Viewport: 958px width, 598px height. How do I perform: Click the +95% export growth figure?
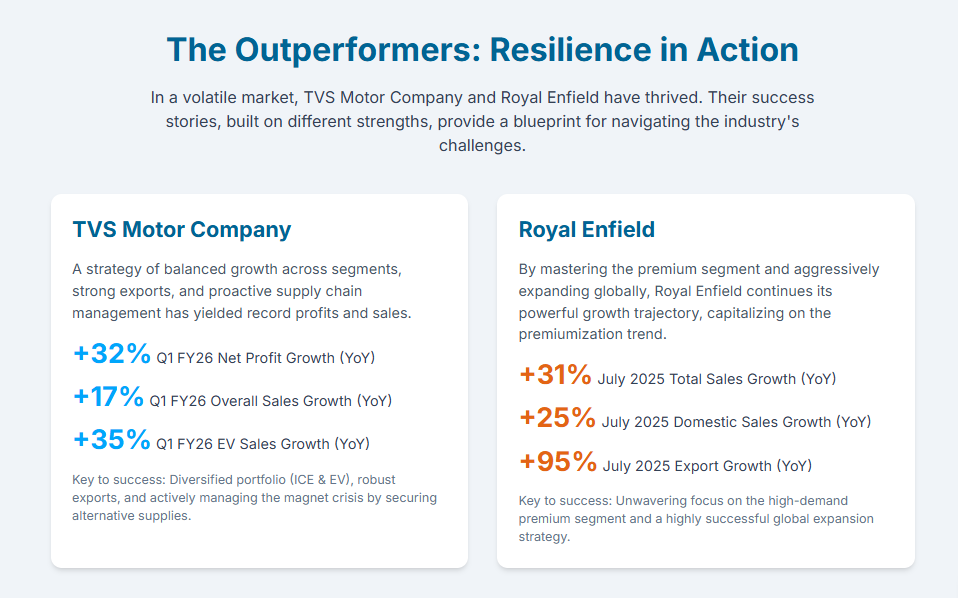click(x=558, y=461)
